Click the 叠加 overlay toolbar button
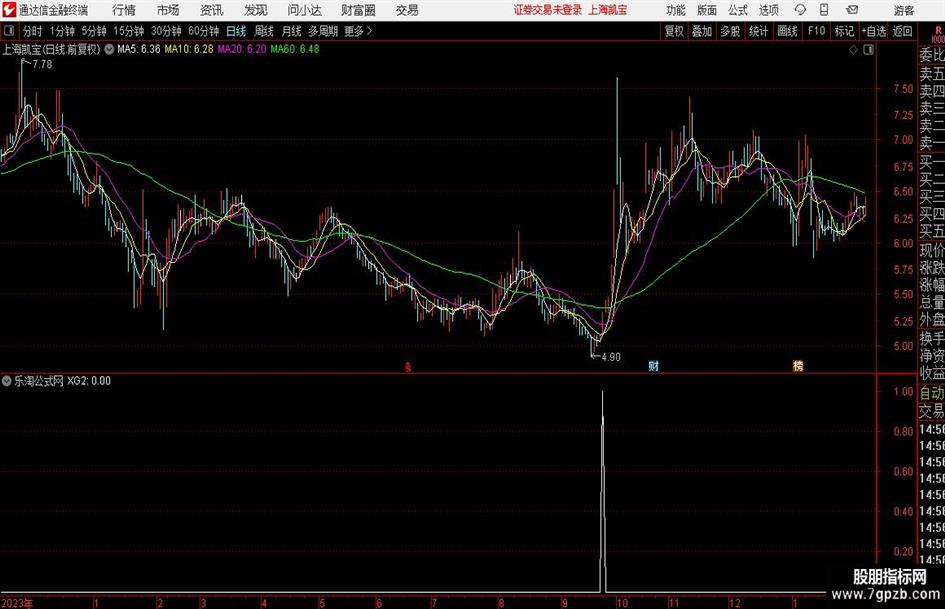Viewport: 945px width, 609px height. point(702,31)
